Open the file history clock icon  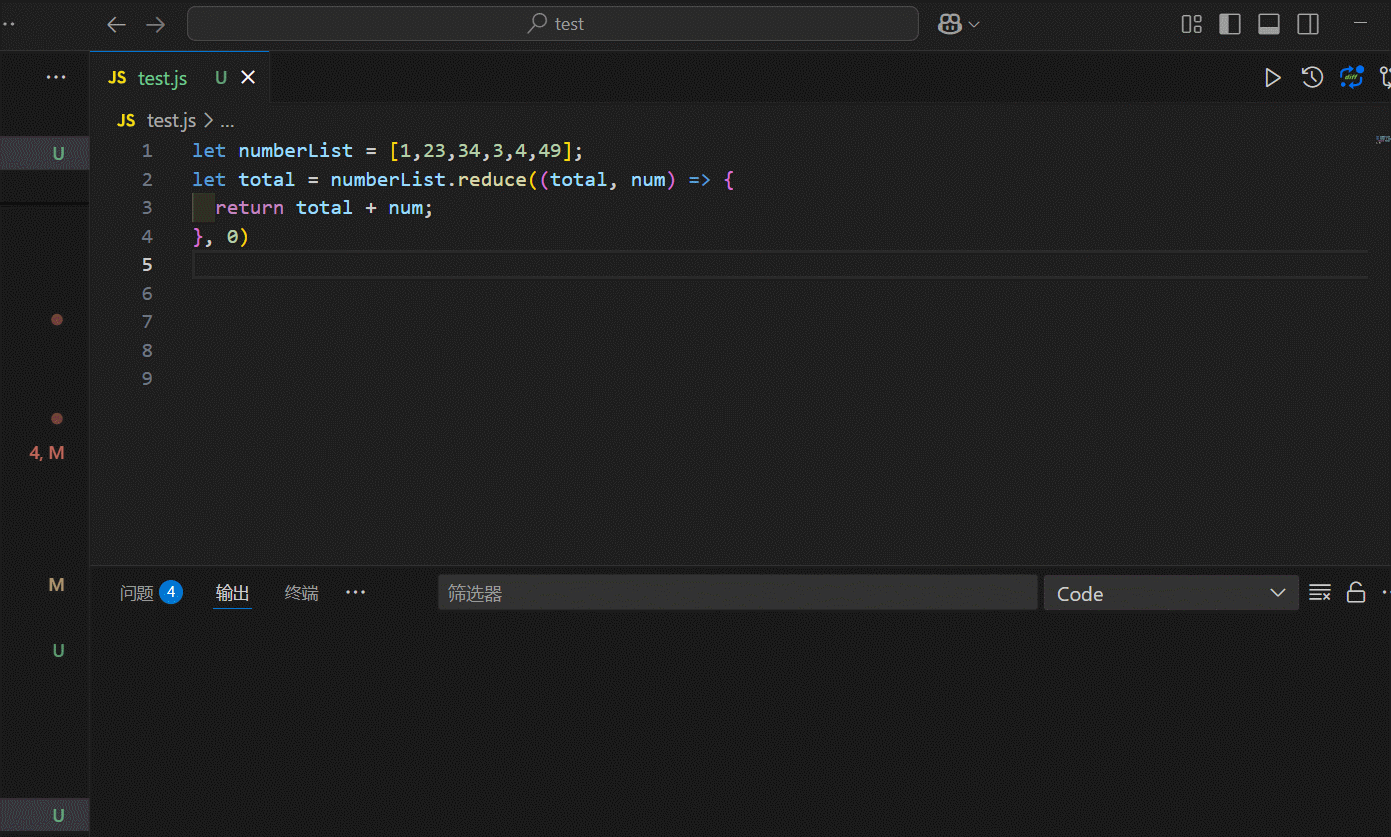[x=1312, y=77]
